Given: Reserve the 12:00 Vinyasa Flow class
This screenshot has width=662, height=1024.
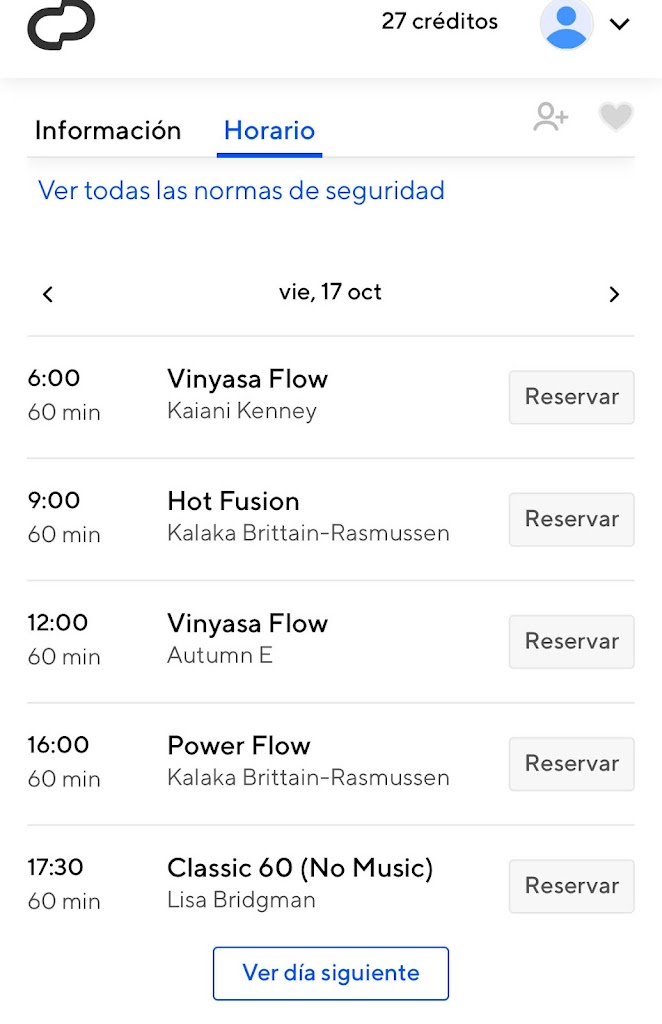Looking at the screenshot, I should point(571,641).
